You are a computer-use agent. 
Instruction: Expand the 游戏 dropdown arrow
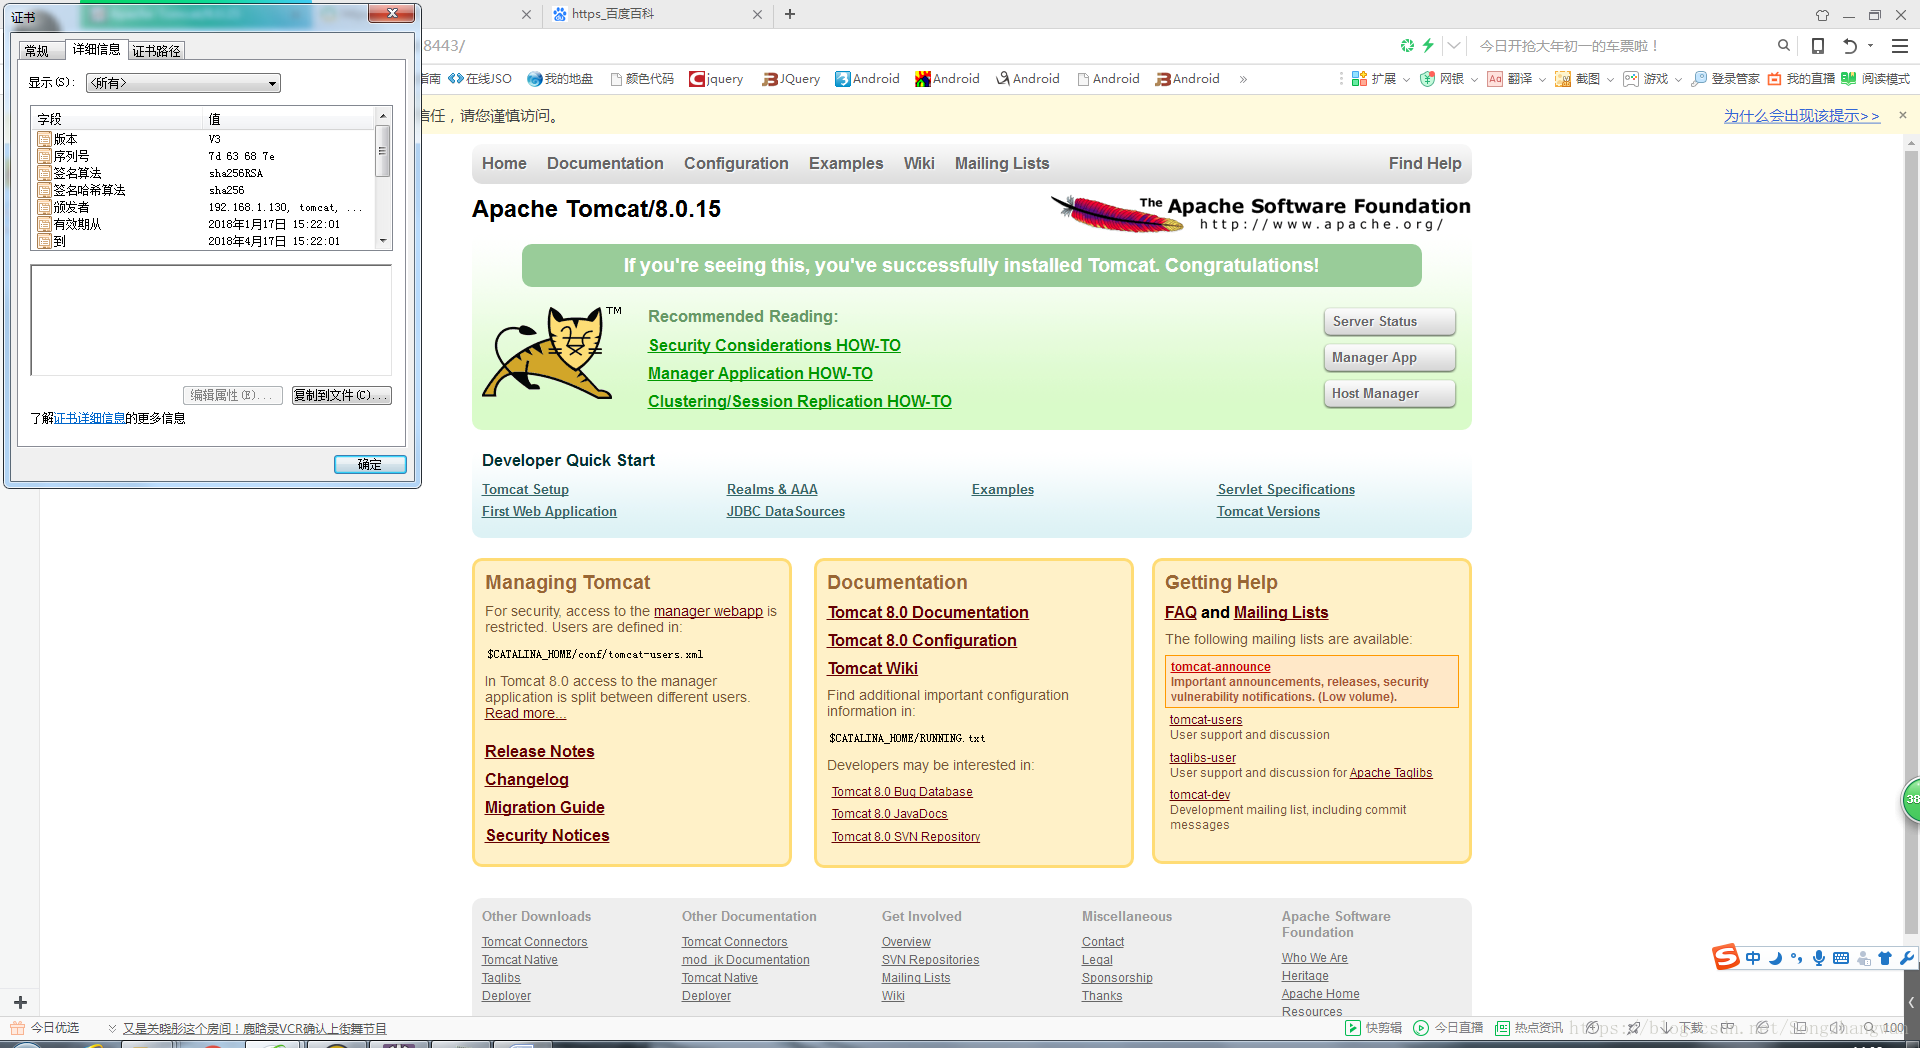[1678, 80]
